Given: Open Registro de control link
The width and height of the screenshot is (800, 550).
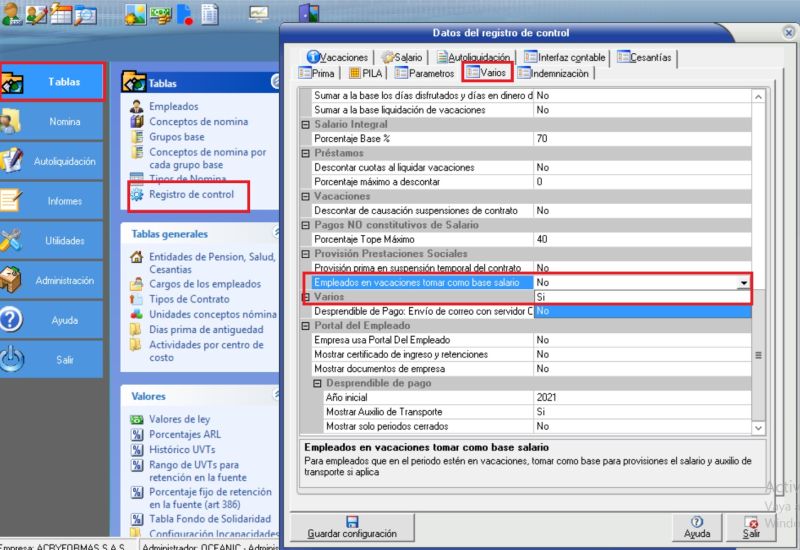Looking at the screenshot, I should 191,194.
